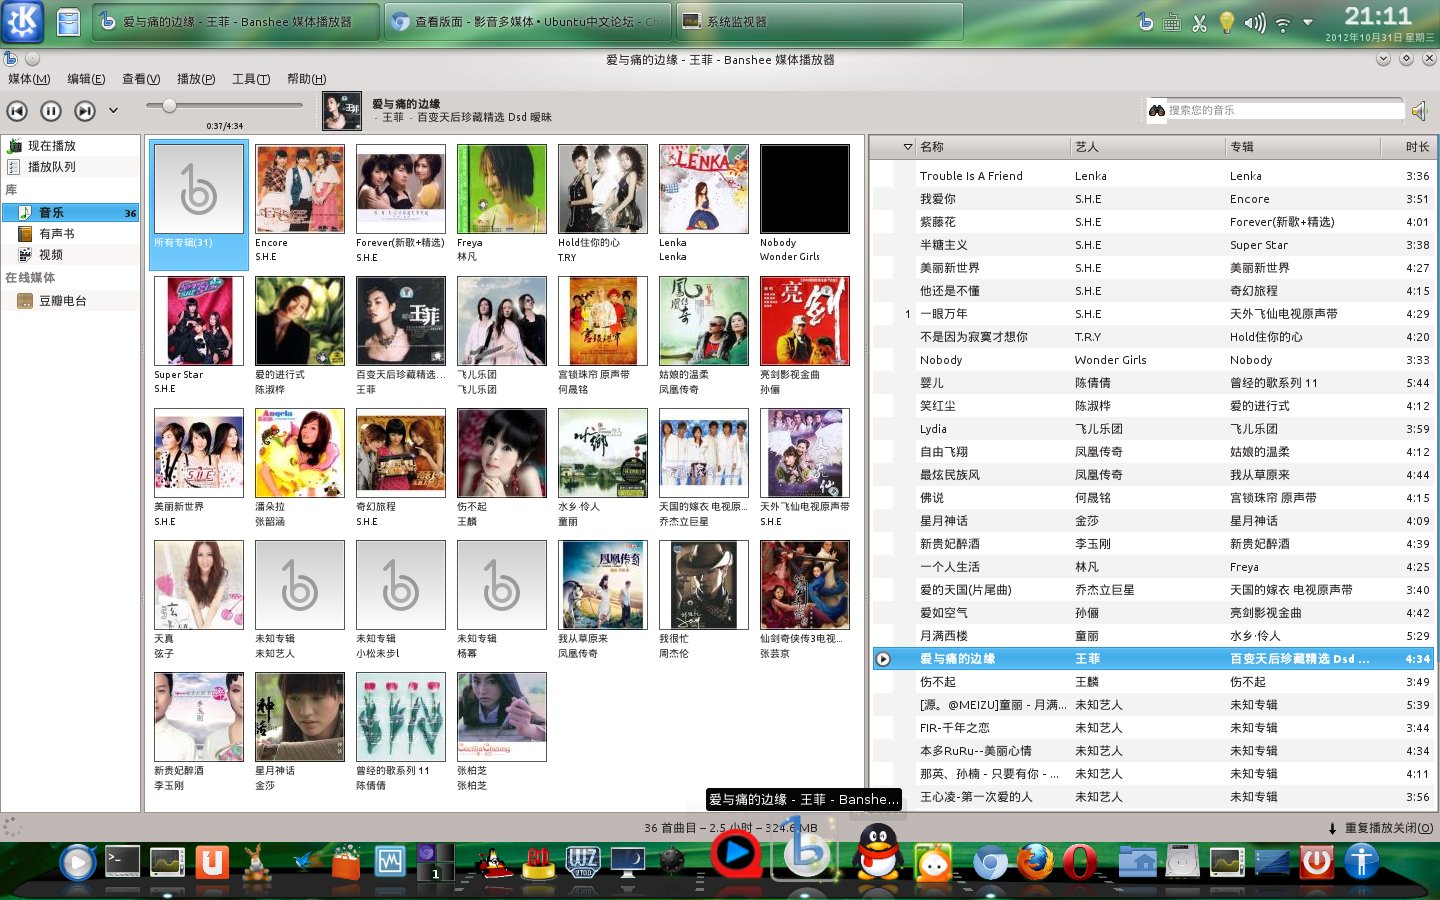Open the wireless network tray icon
The image size is (1440, 900).
click(x=1282, y=22)
